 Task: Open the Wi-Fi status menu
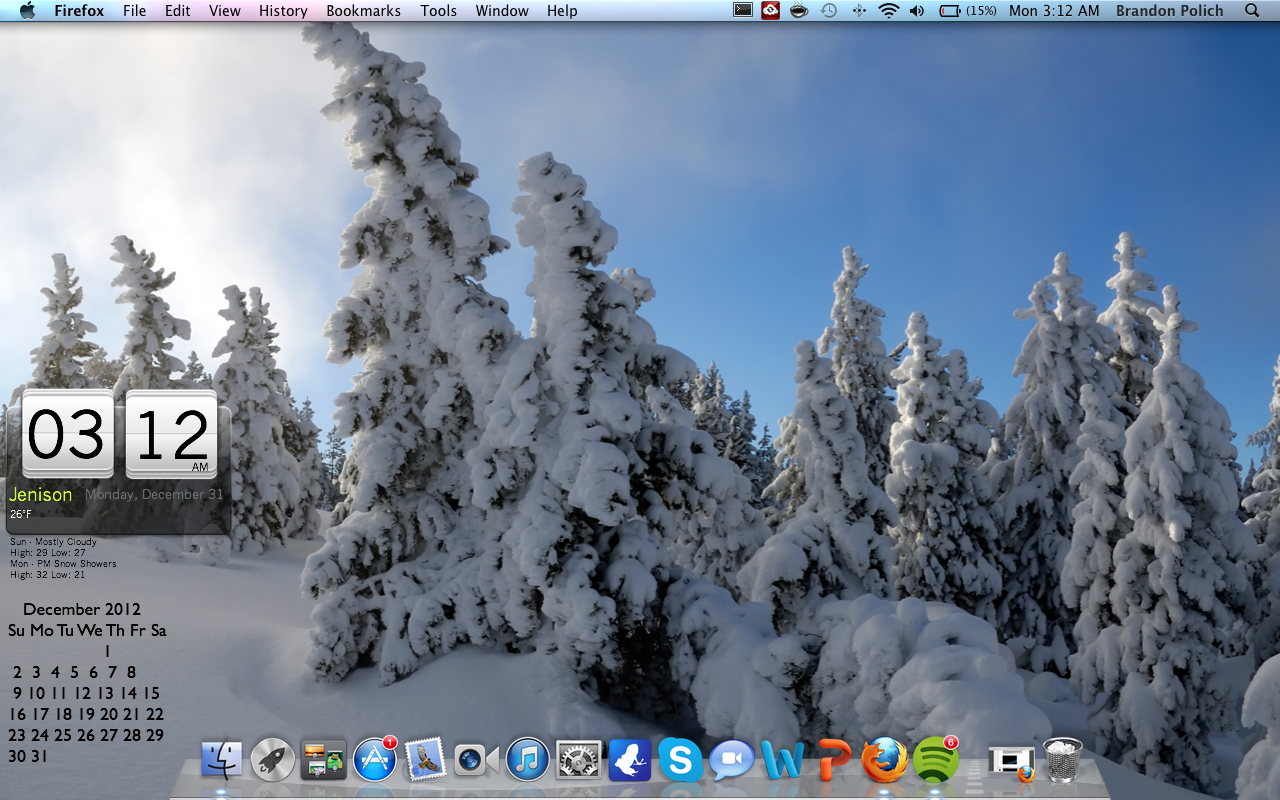(x=888, y=11)
